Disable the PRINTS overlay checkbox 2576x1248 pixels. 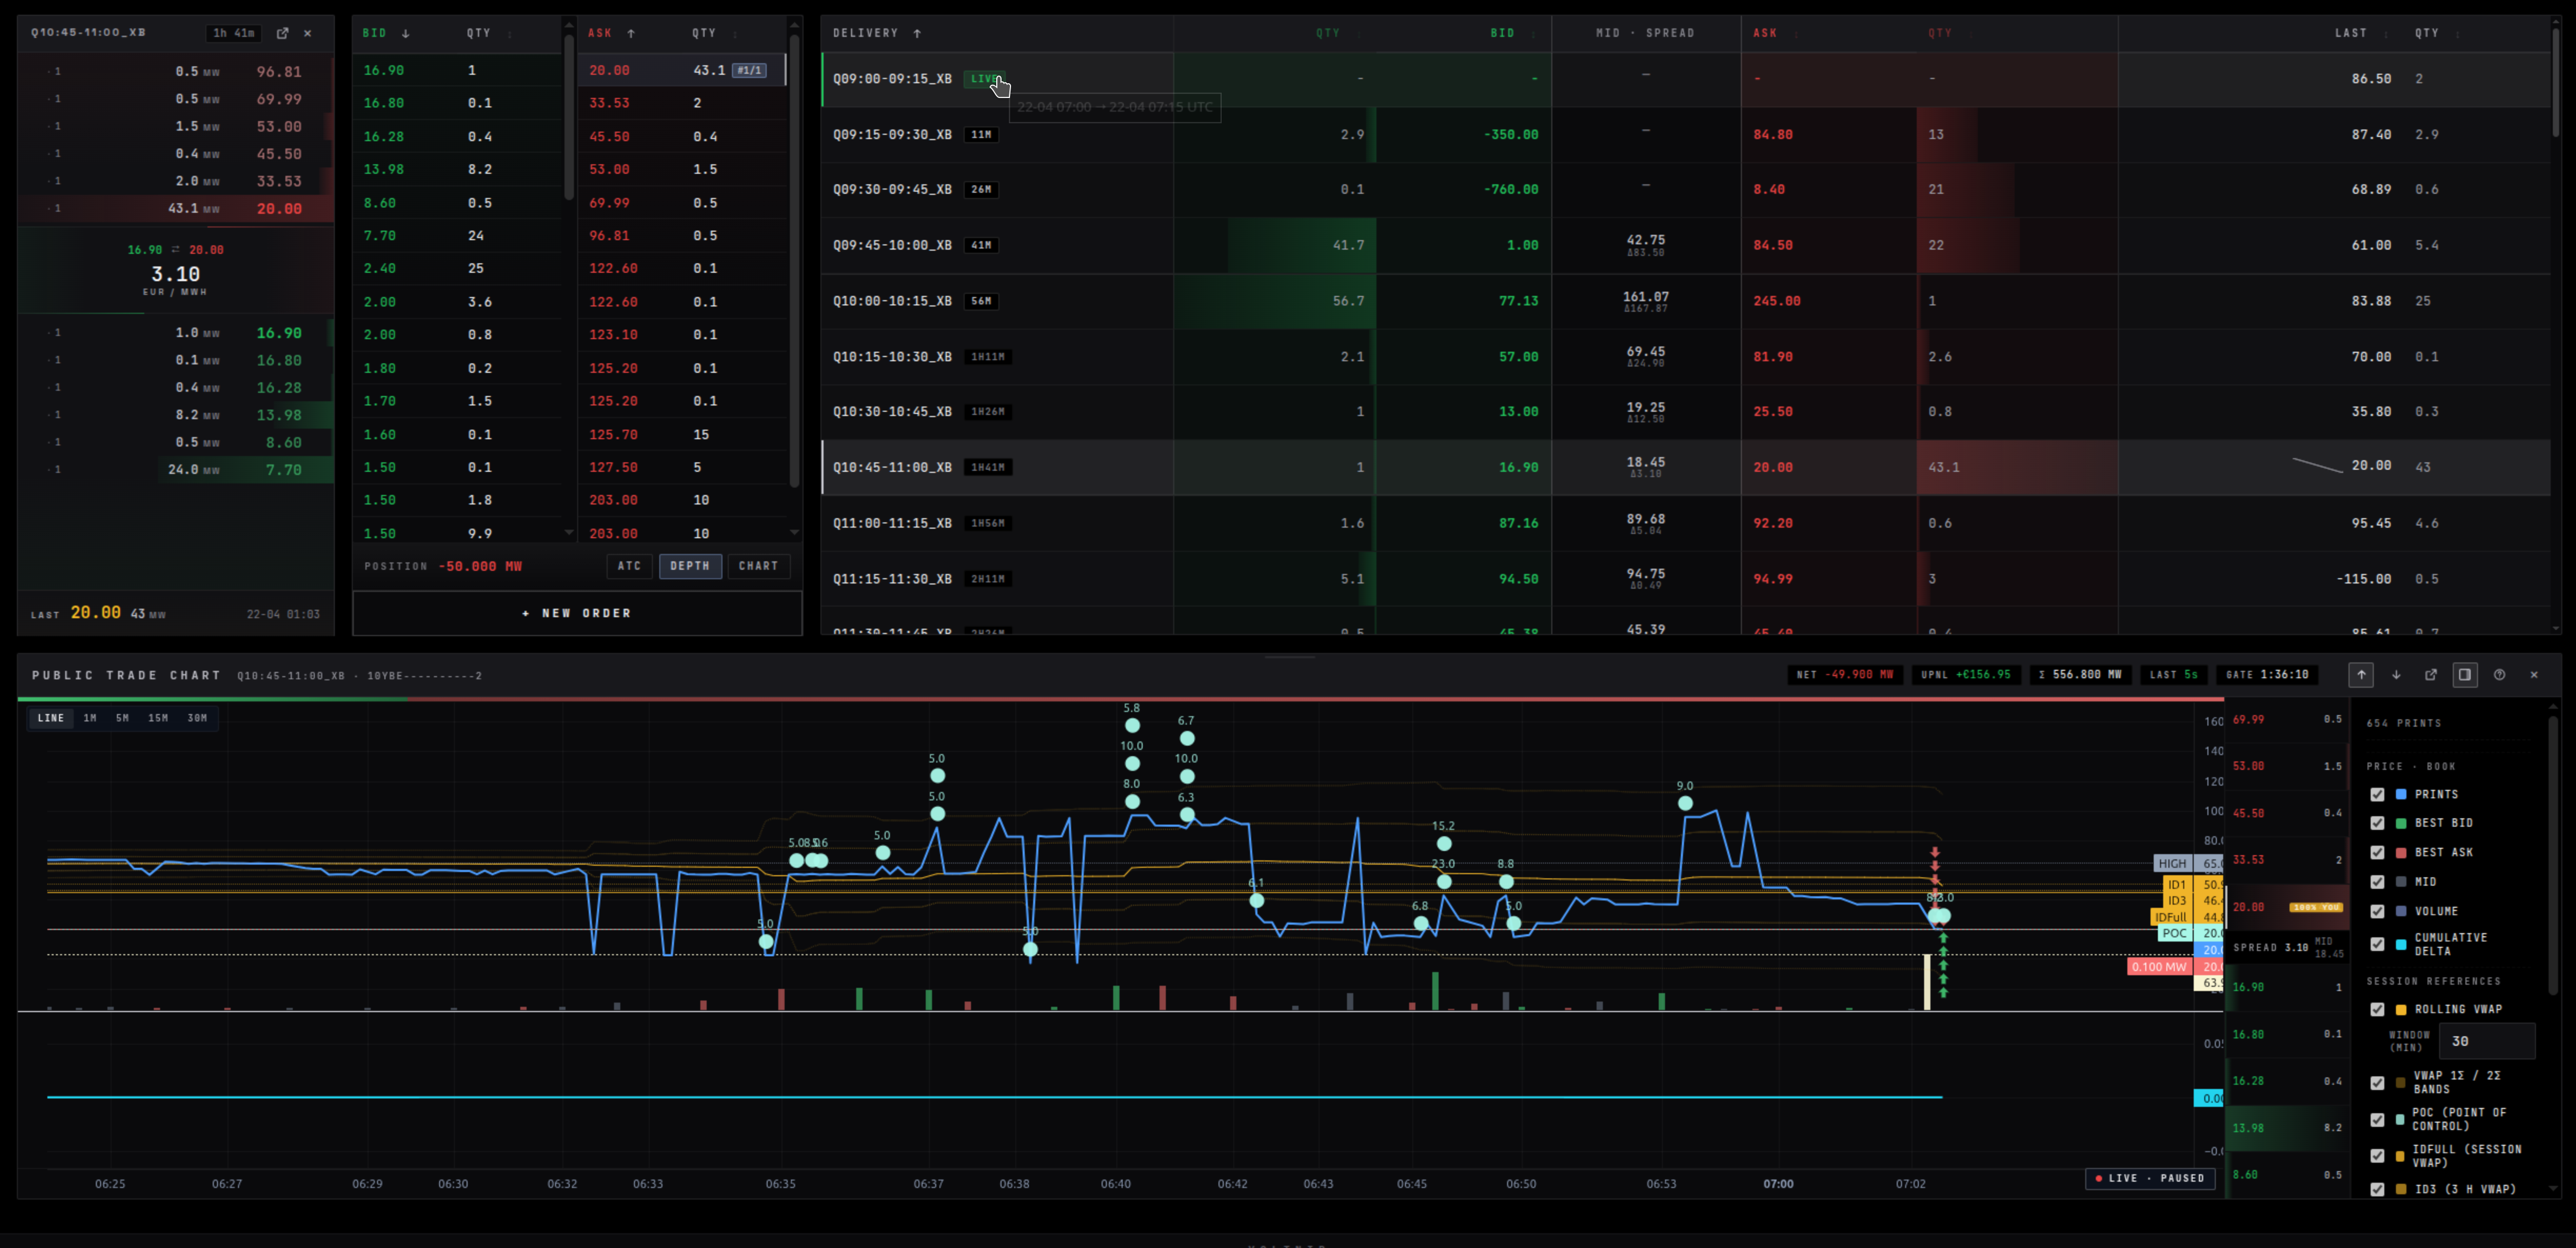[x=2378, y=794]
